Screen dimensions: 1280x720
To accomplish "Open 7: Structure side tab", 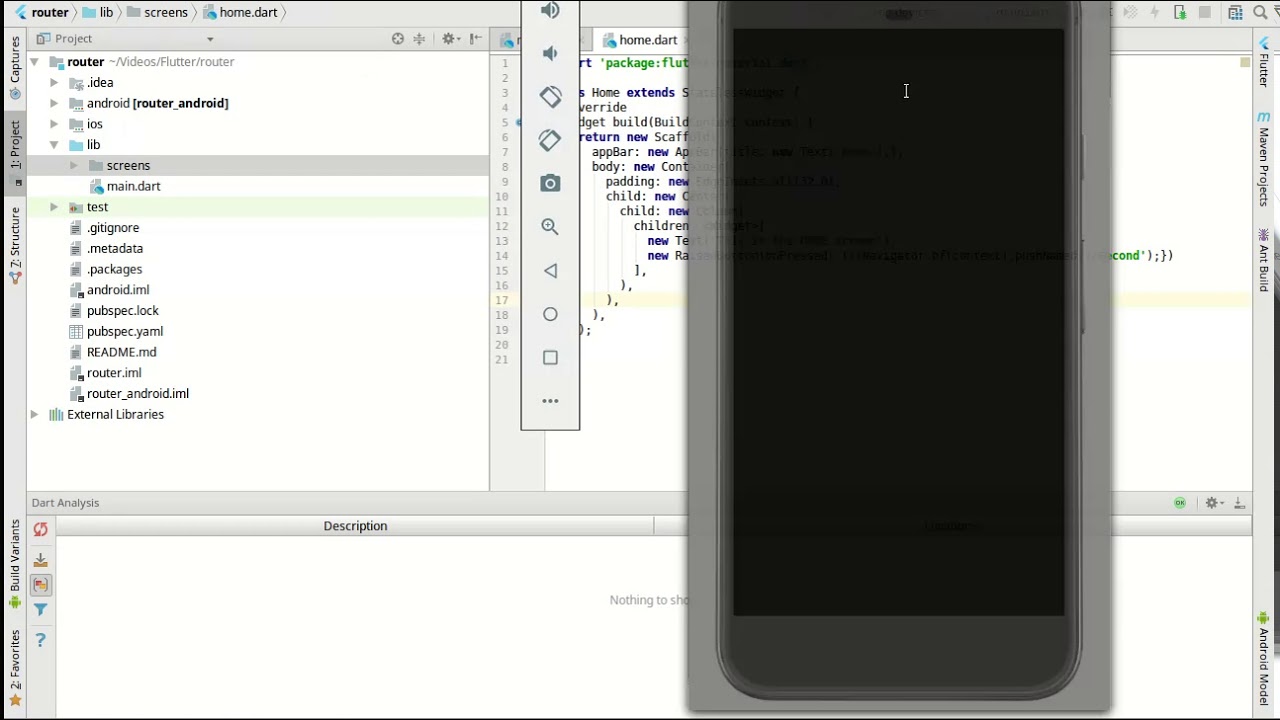I will [x=14, y=244].
